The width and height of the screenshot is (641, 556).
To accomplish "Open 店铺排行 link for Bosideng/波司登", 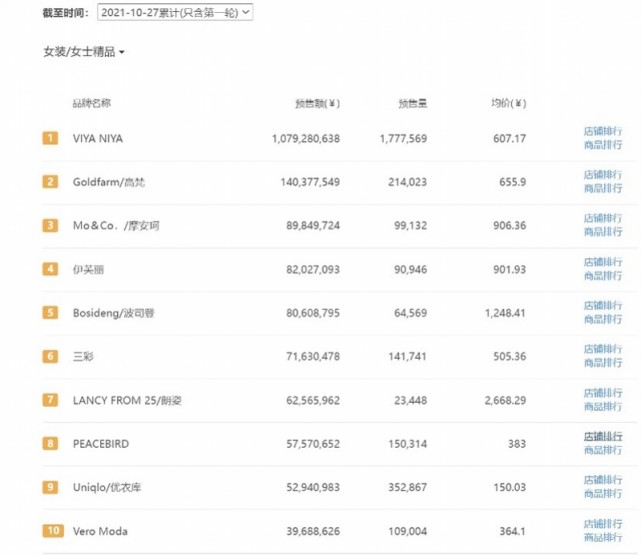I will pyautogui.click(x=603, y=306).
